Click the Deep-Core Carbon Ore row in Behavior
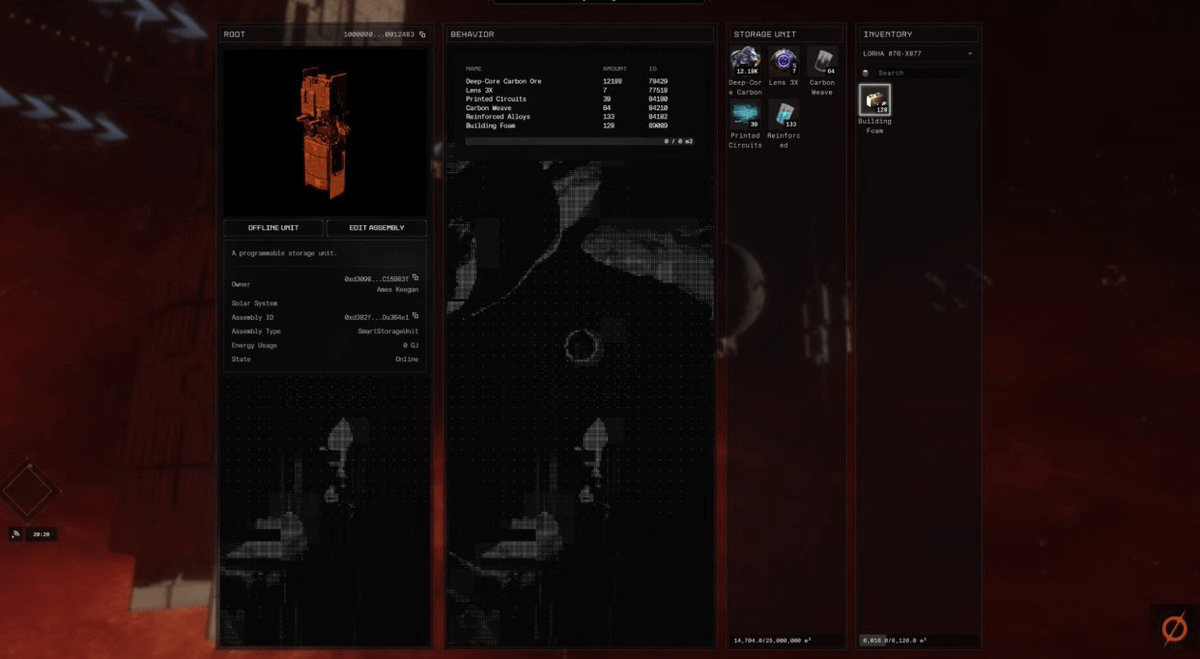Screen dimensions: 1200x659 coord(580,81)
